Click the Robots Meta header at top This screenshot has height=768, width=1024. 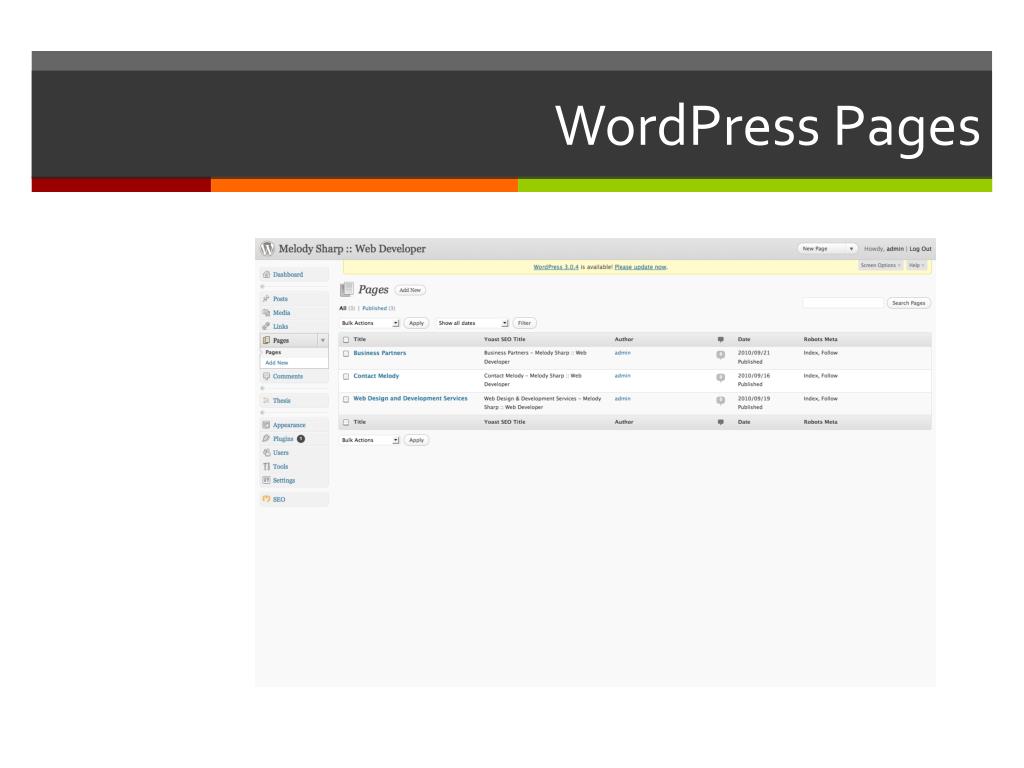pyautogui.click(x=820, y=340)
